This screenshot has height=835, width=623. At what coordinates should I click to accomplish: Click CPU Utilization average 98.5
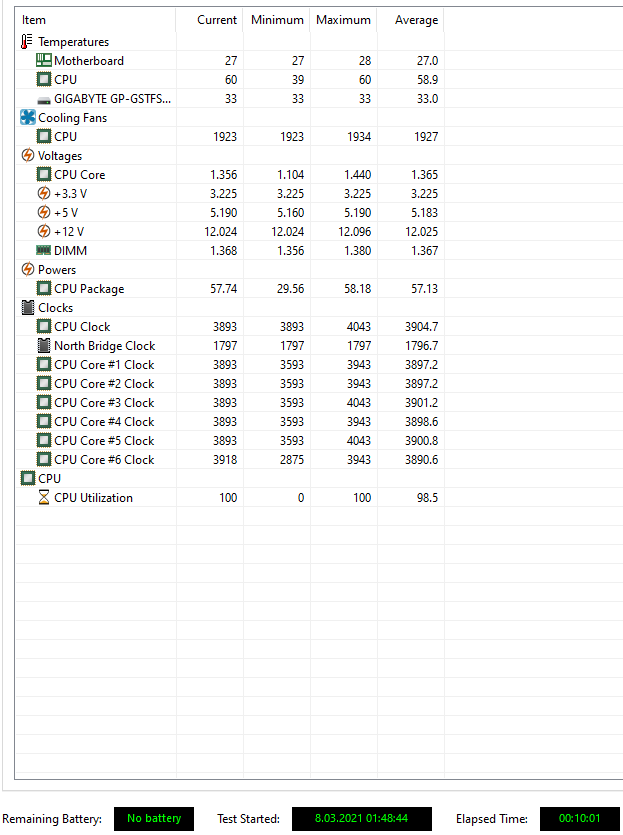click(x=427, y=497)
